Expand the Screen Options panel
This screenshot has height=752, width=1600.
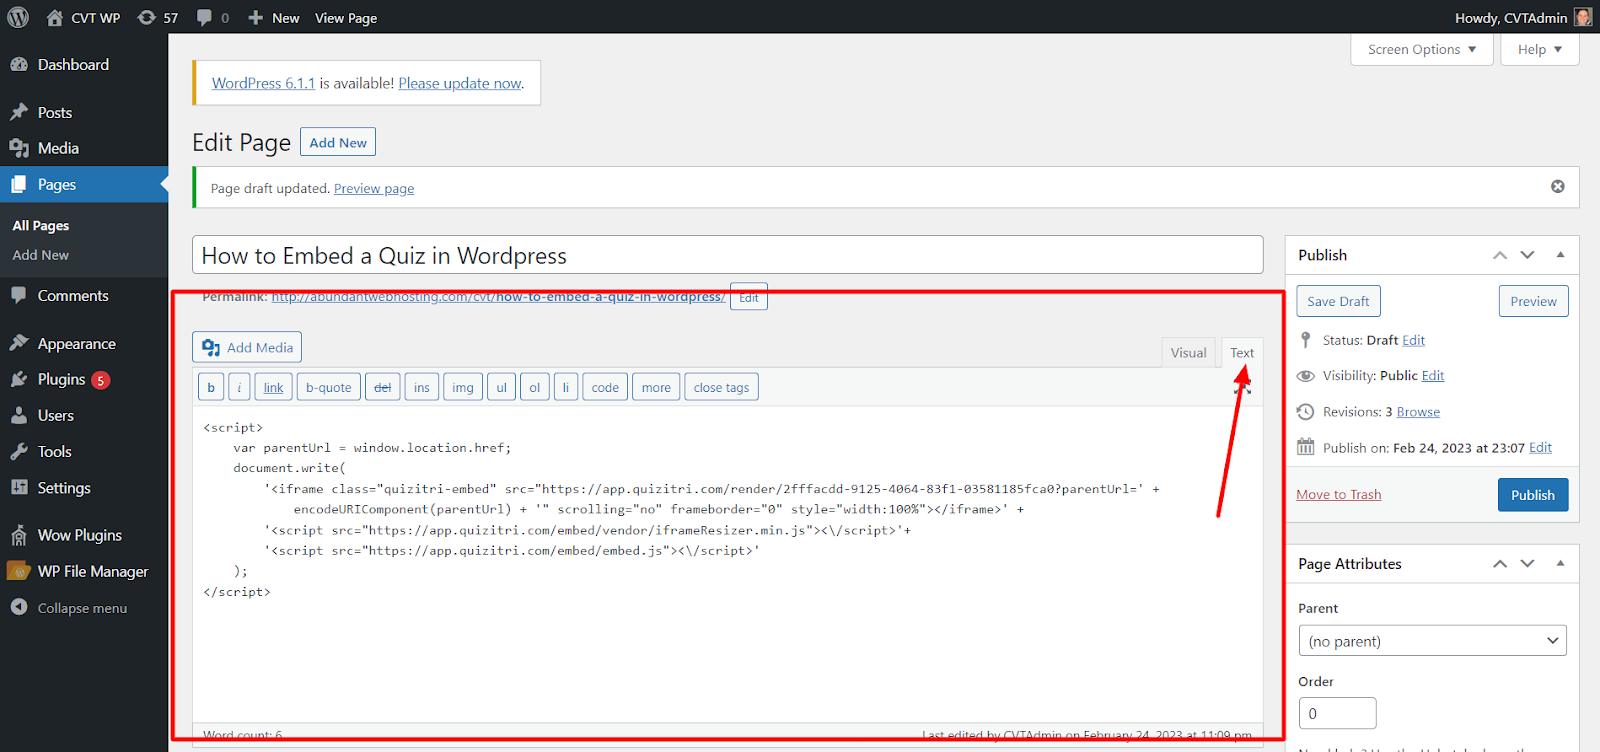1421,50
